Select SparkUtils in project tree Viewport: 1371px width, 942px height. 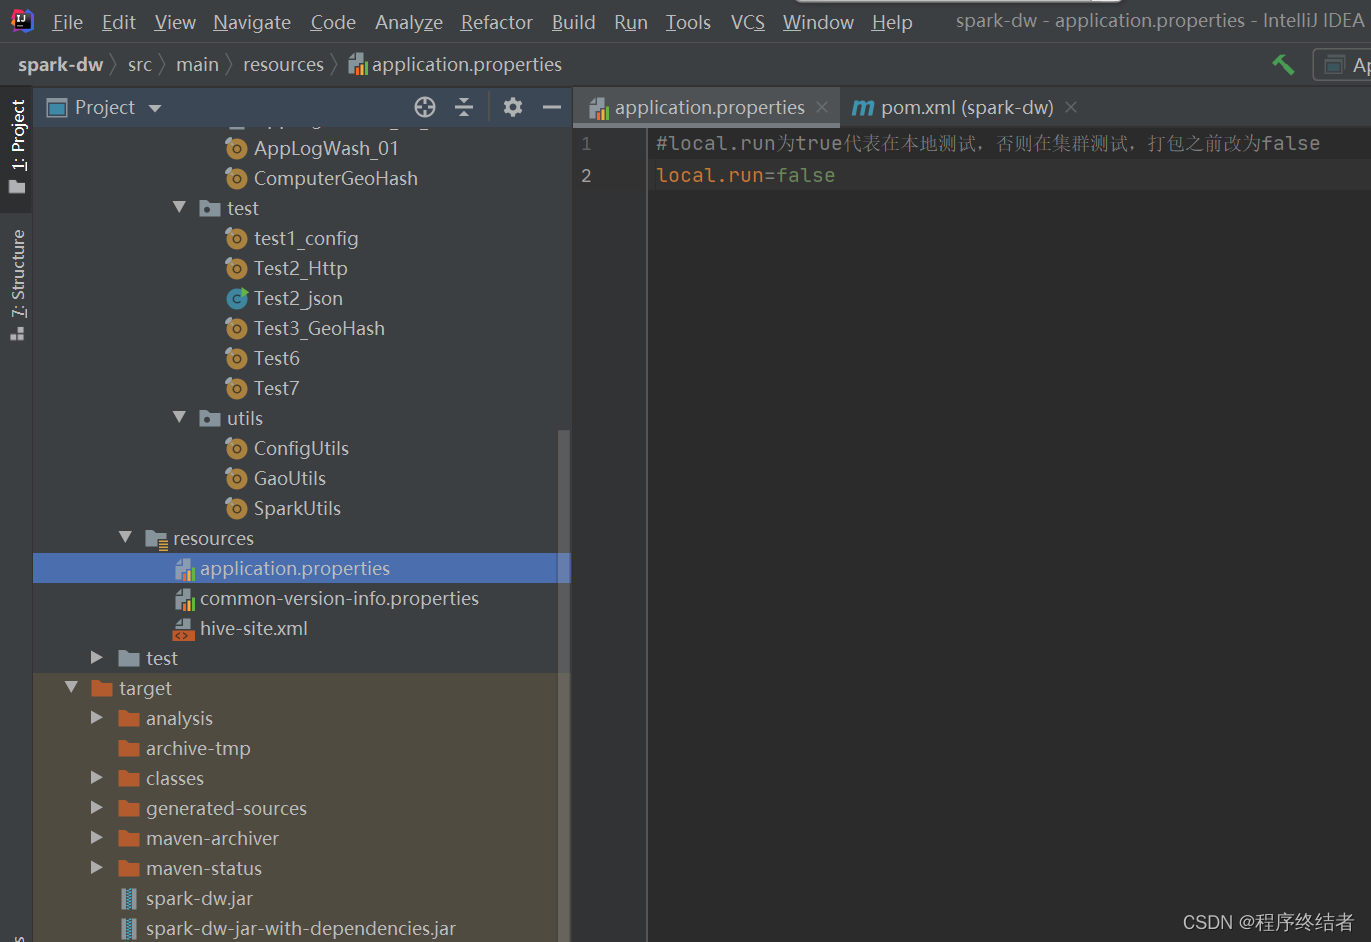click(297, 508)
